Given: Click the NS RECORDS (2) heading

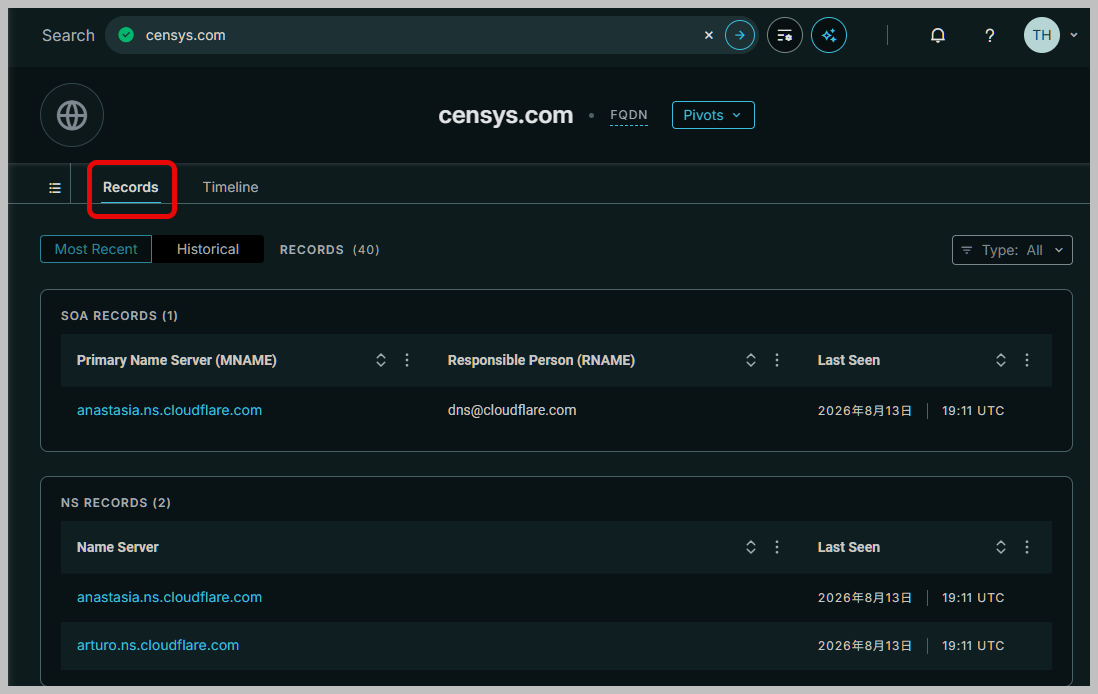Looking at the screenshot, I should pos(116,503).
